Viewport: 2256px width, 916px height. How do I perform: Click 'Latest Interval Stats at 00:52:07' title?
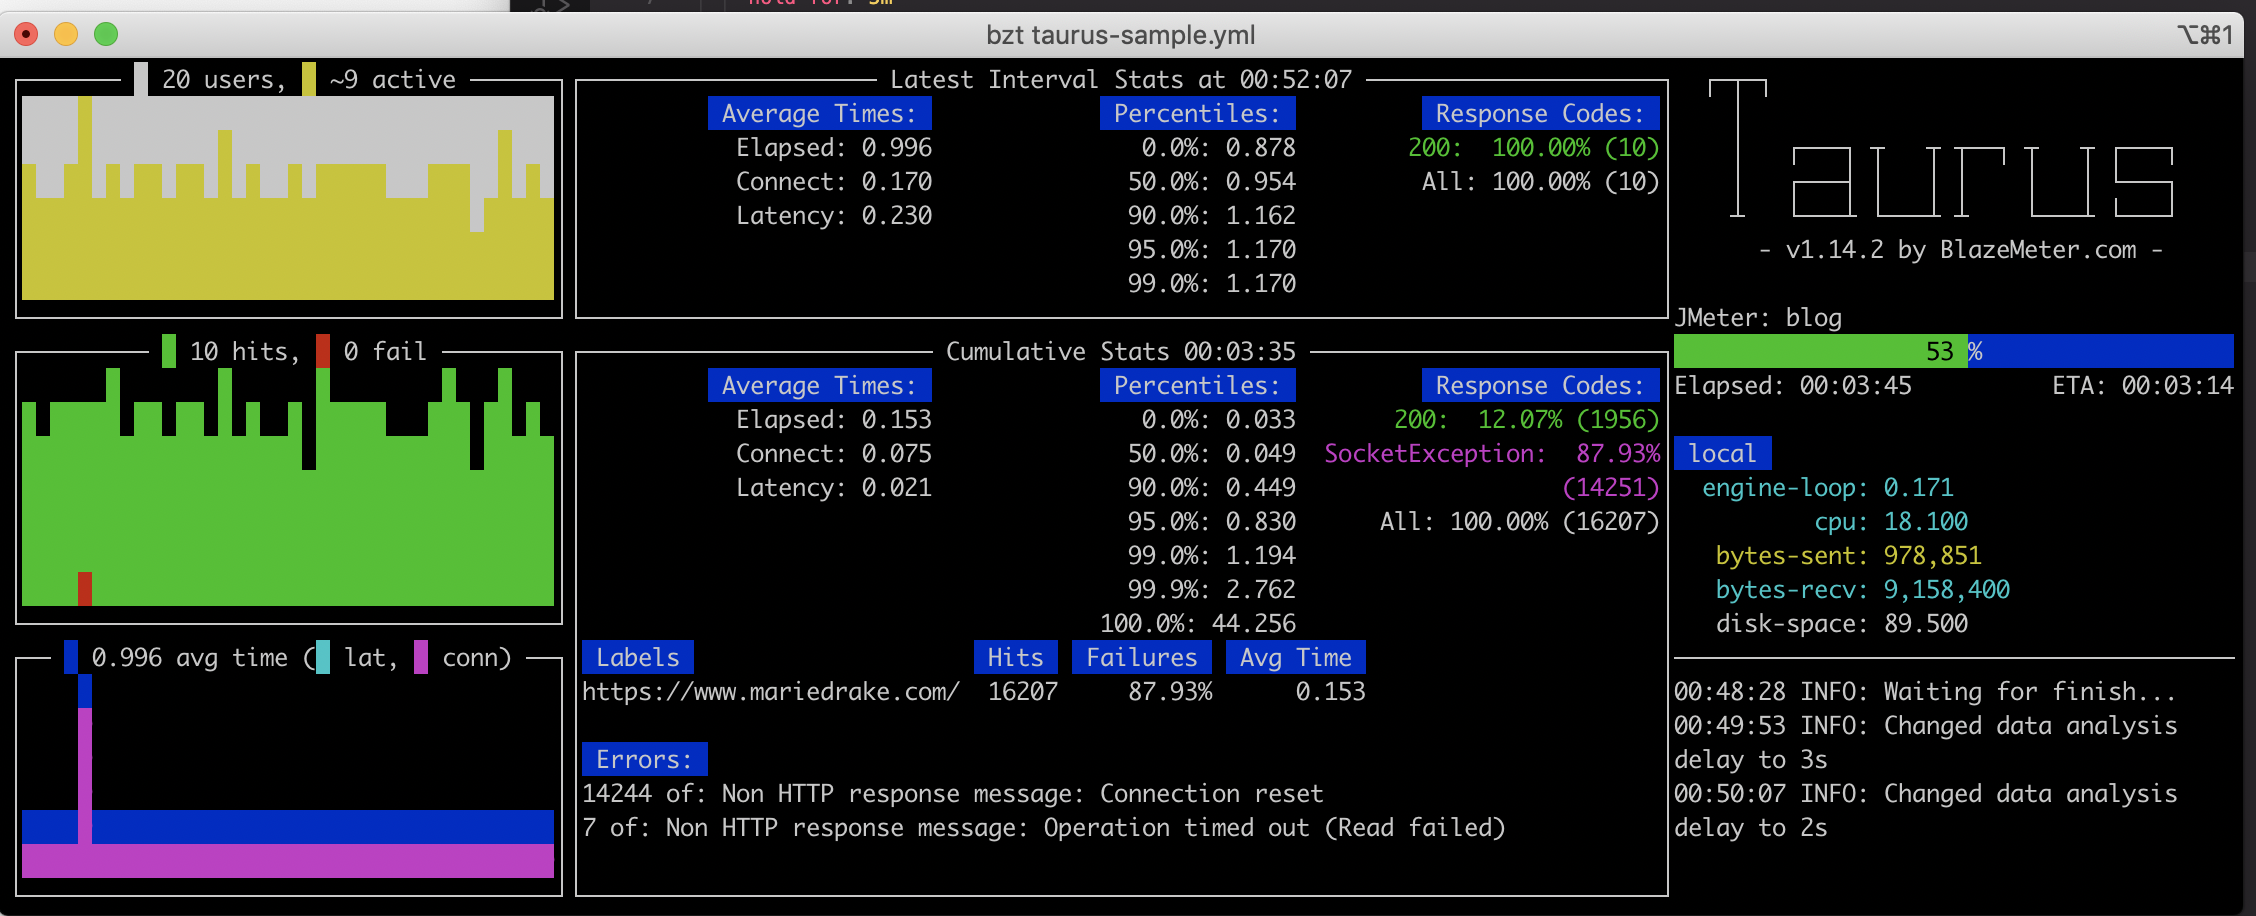(x=1121, y=79)
